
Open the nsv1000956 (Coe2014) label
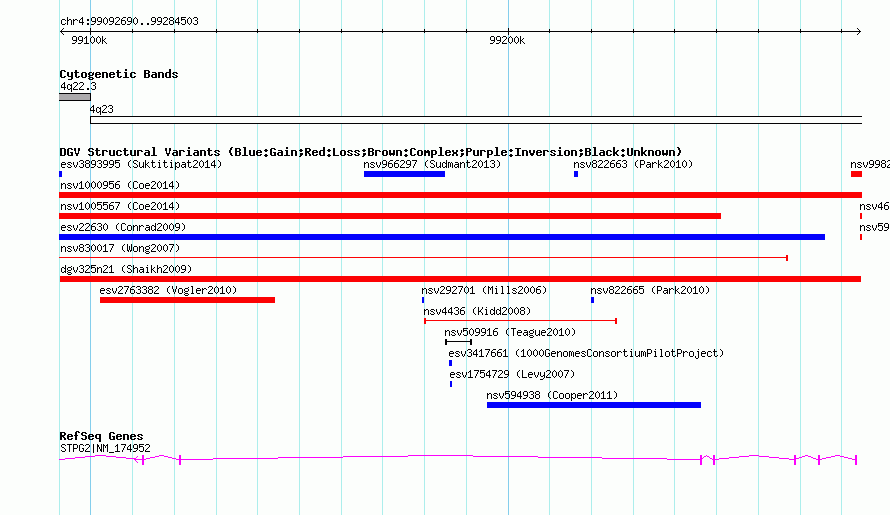(x=120, y=185)
